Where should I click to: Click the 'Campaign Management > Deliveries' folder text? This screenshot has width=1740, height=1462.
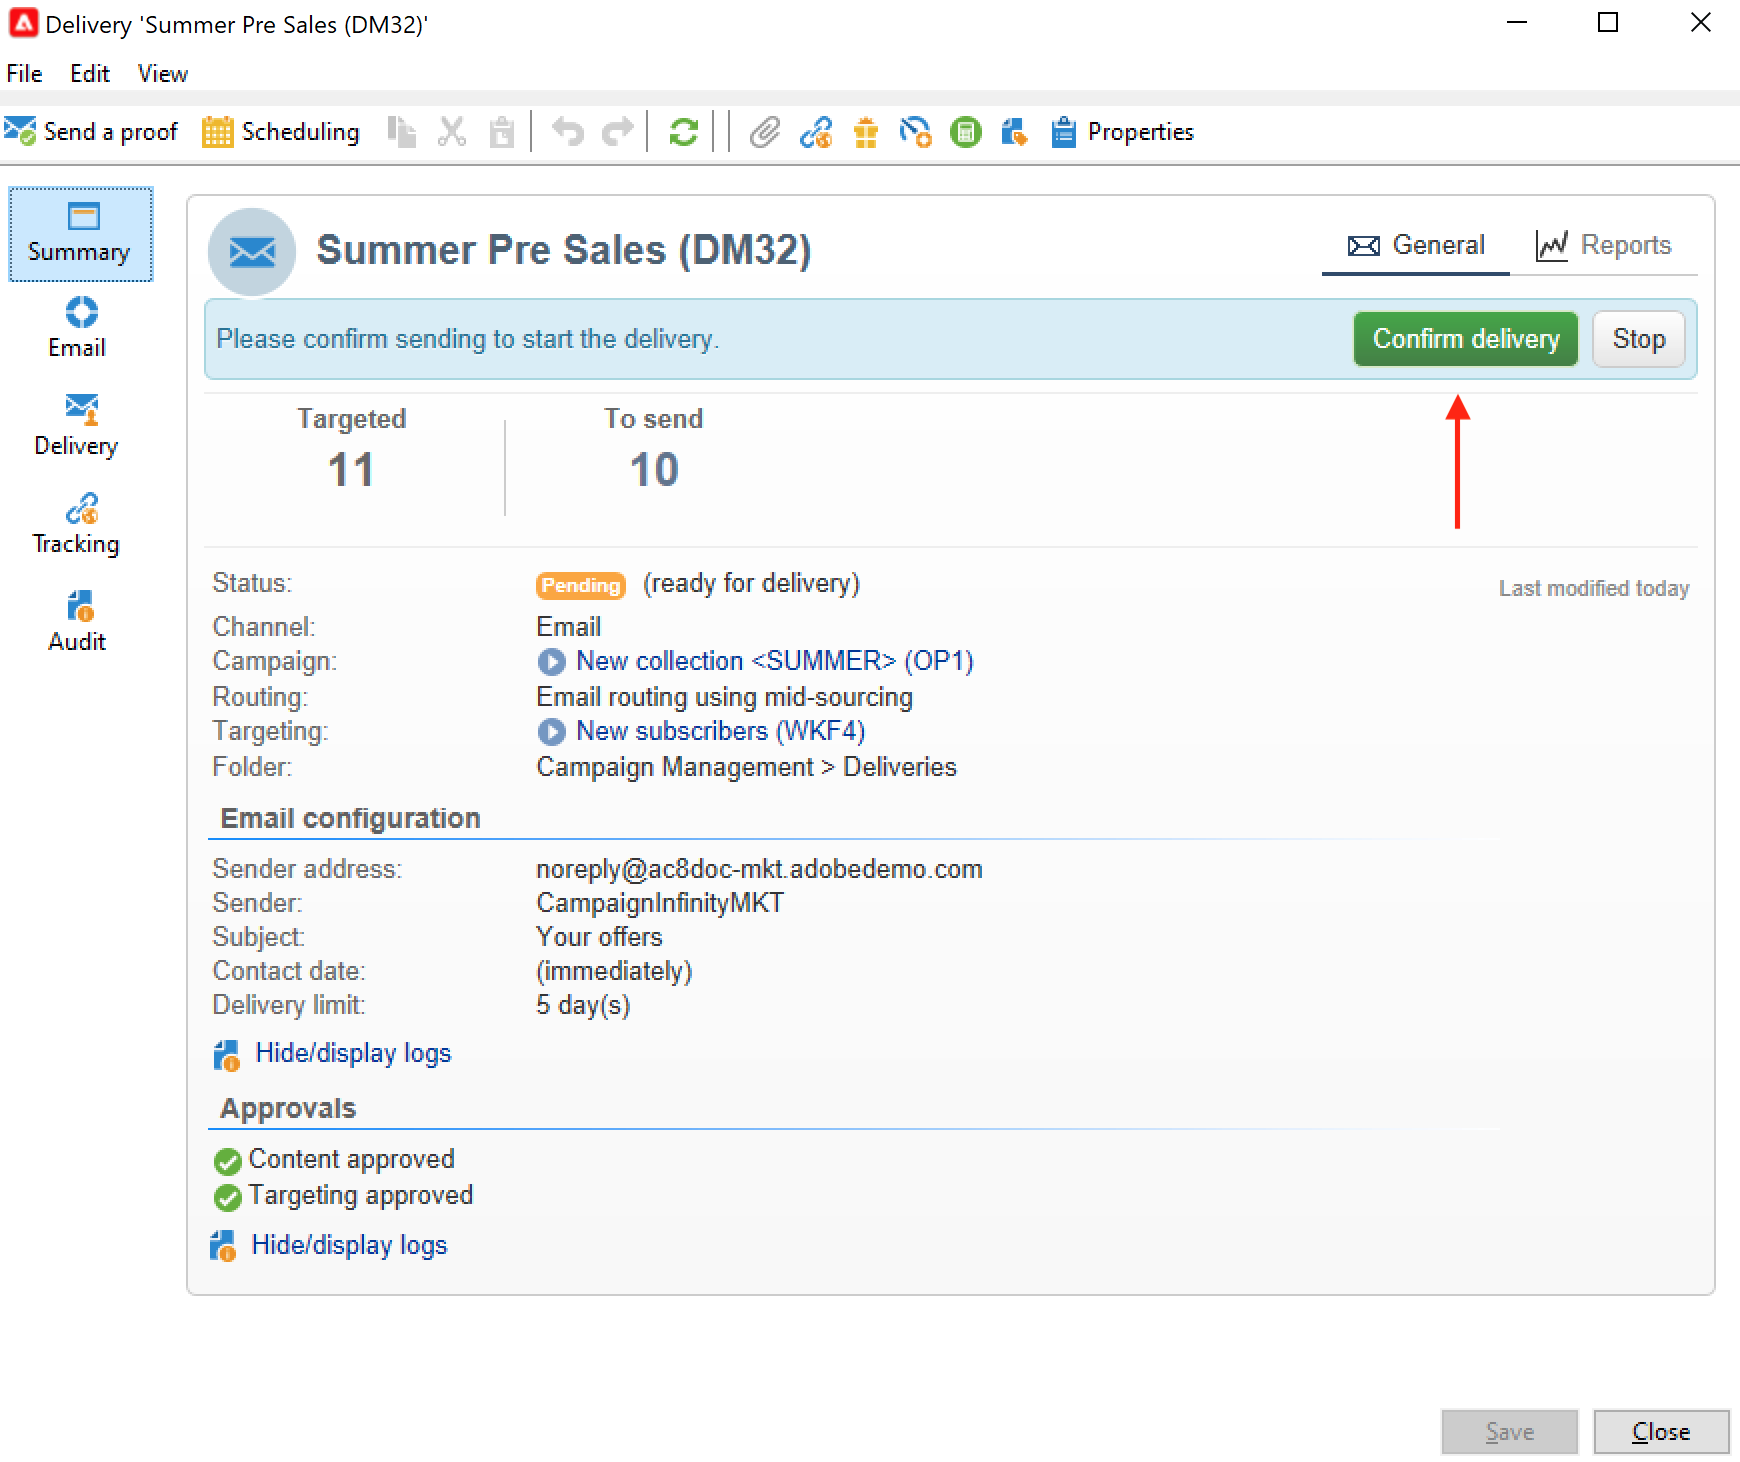(747, 767)
